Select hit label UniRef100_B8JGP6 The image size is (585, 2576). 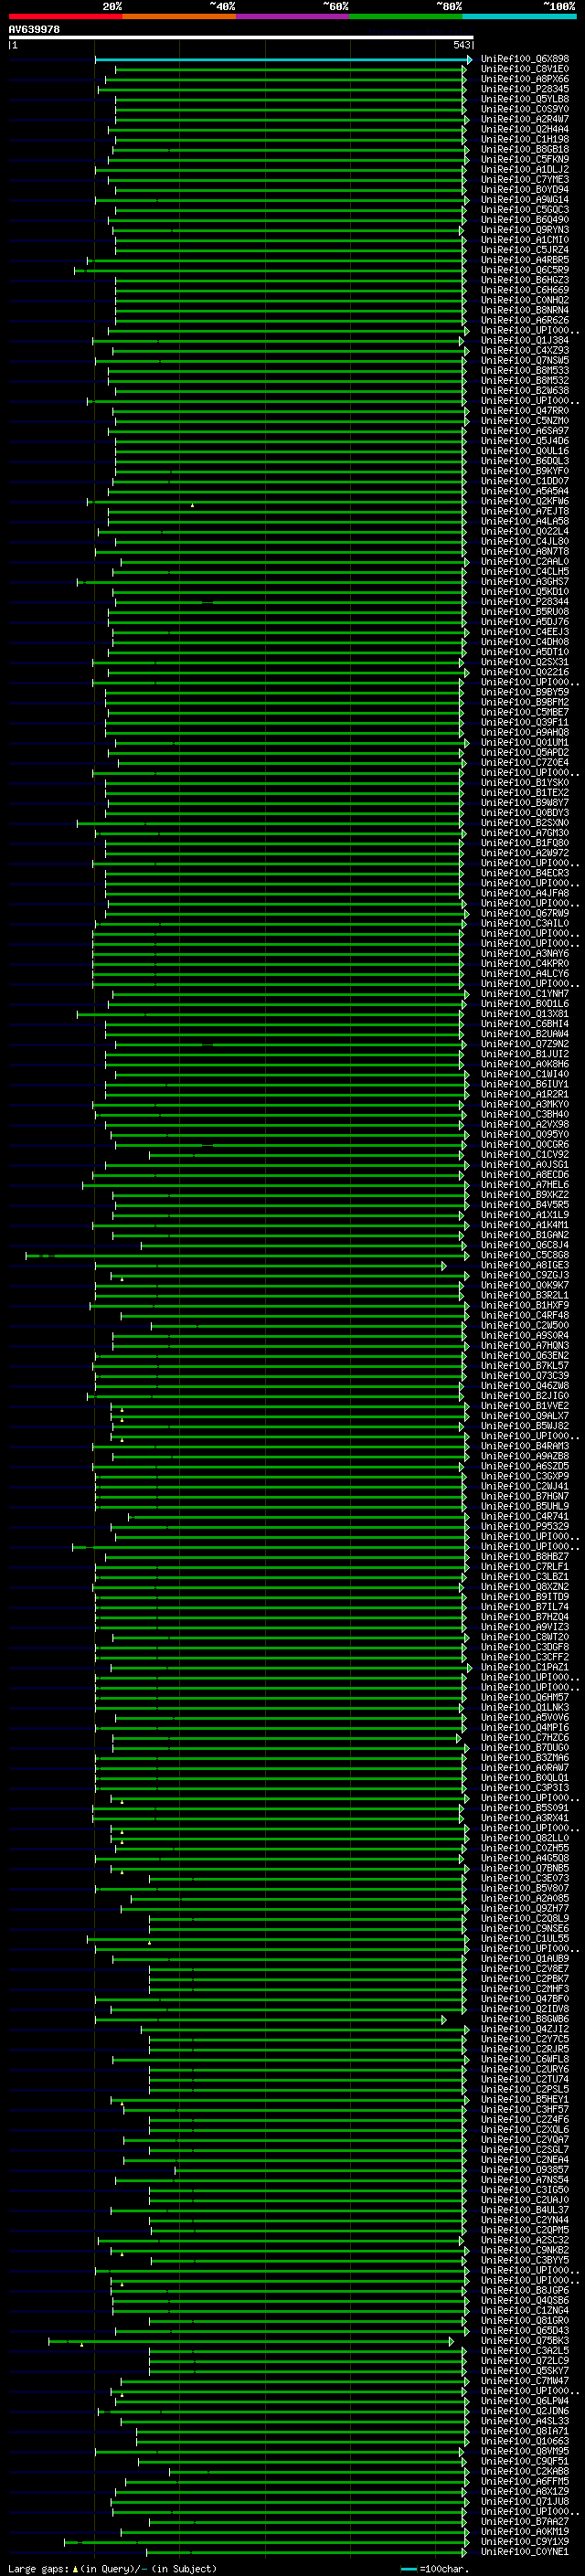[525, 2291]
